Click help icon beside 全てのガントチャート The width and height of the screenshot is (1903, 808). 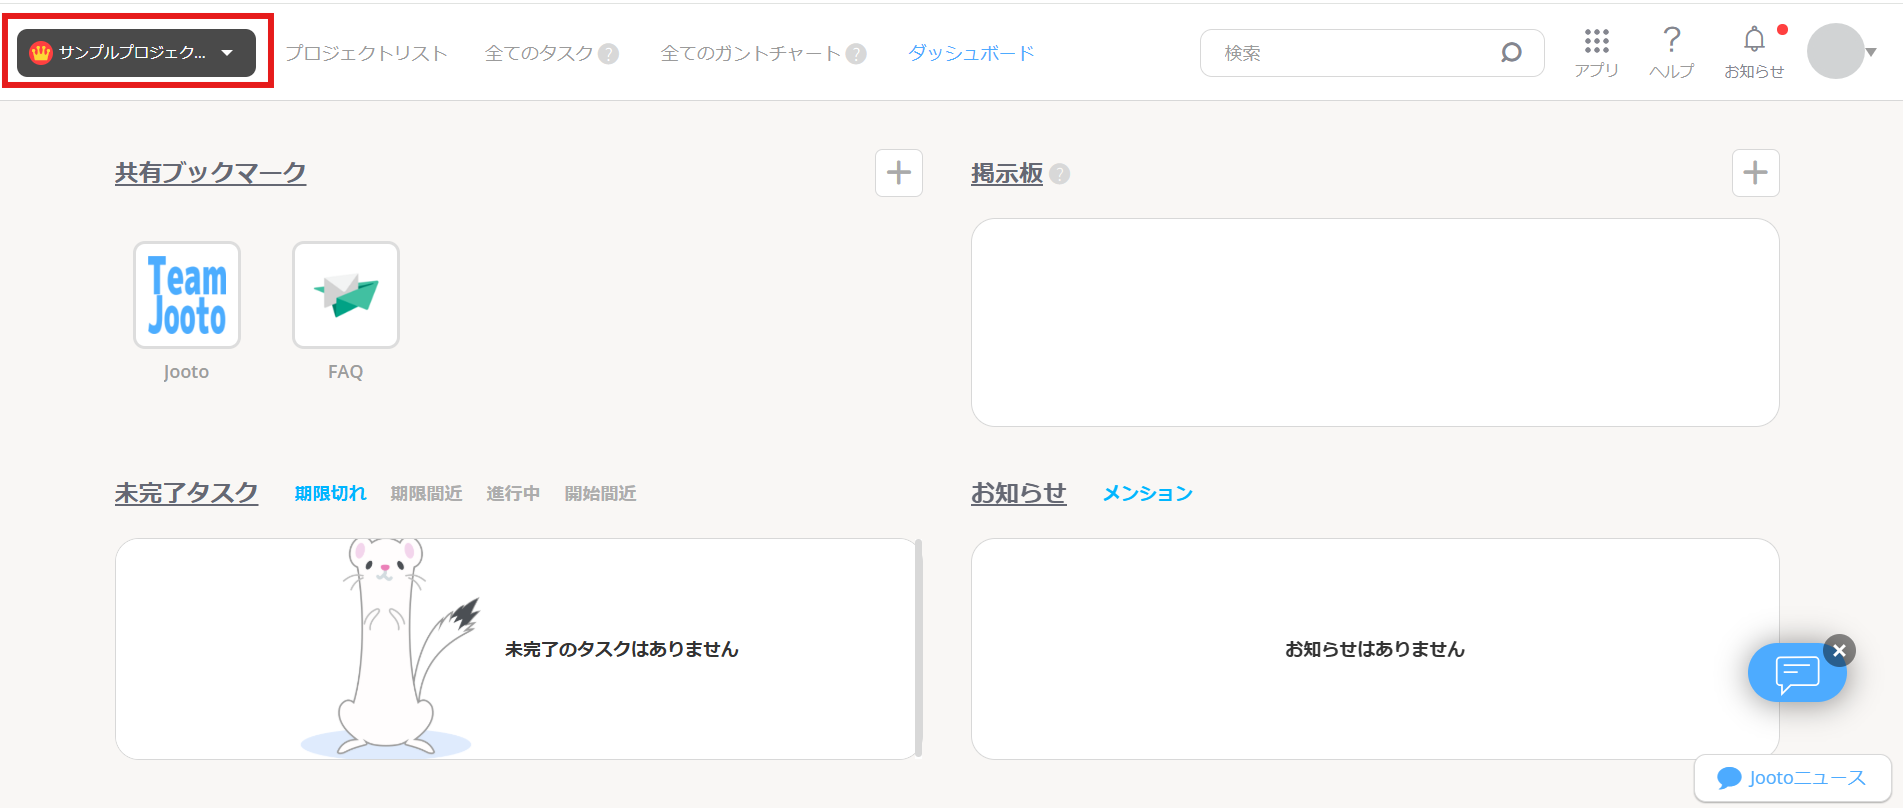click(856, 54)
